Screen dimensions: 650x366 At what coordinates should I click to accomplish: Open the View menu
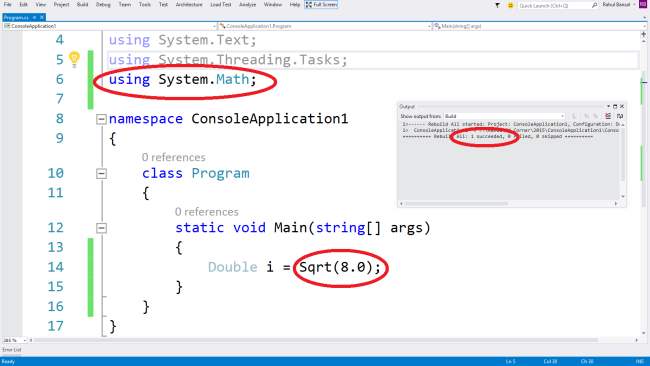pos(41,5)
